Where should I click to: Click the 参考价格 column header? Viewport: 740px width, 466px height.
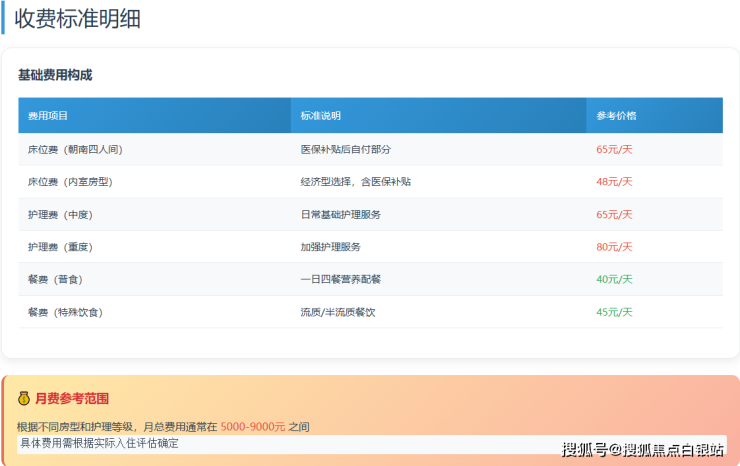616,116
